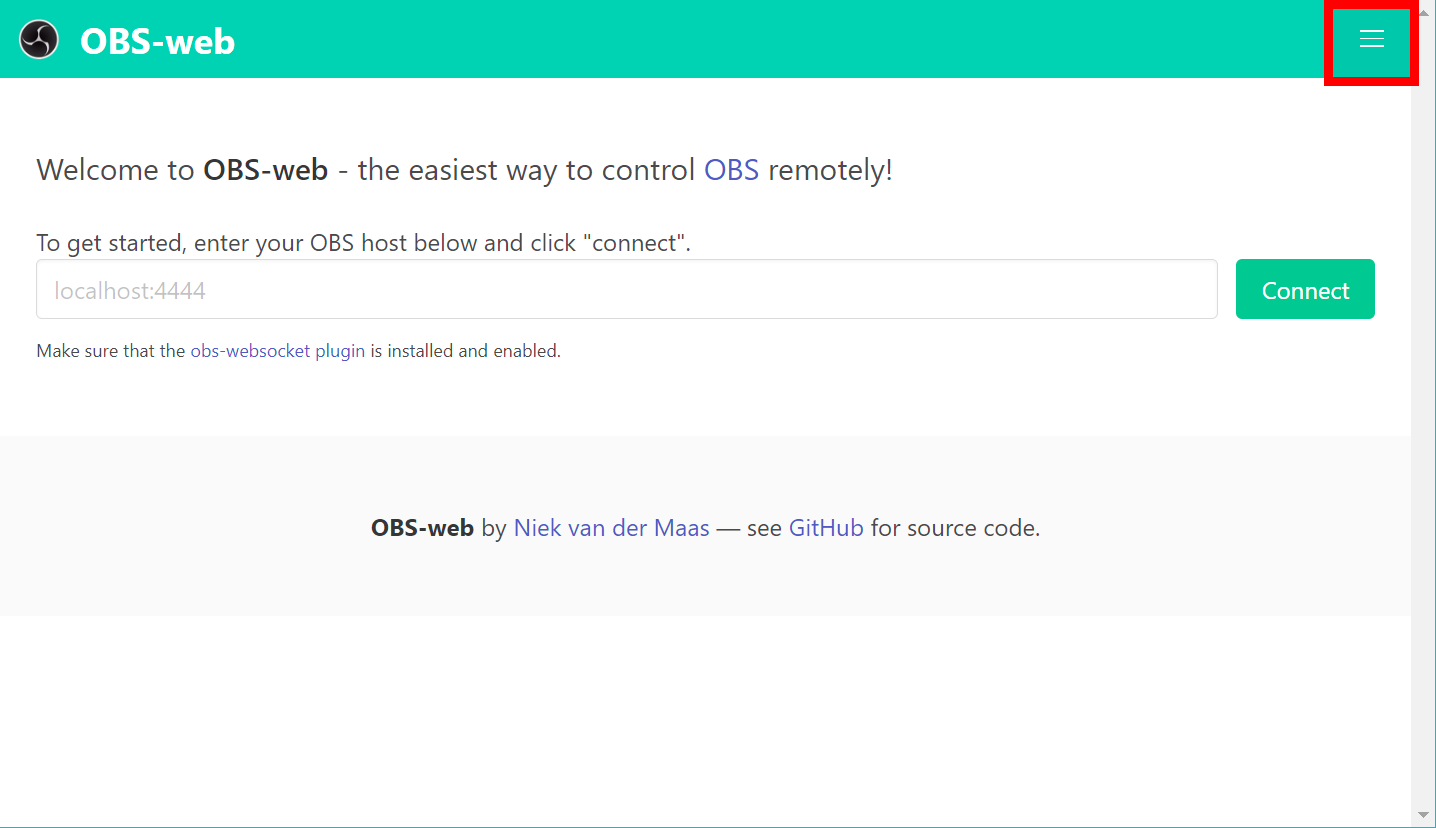Click the "easiest way to control" heading text
The width and height of the screenshot is (1436, 828).
point(526,170)
